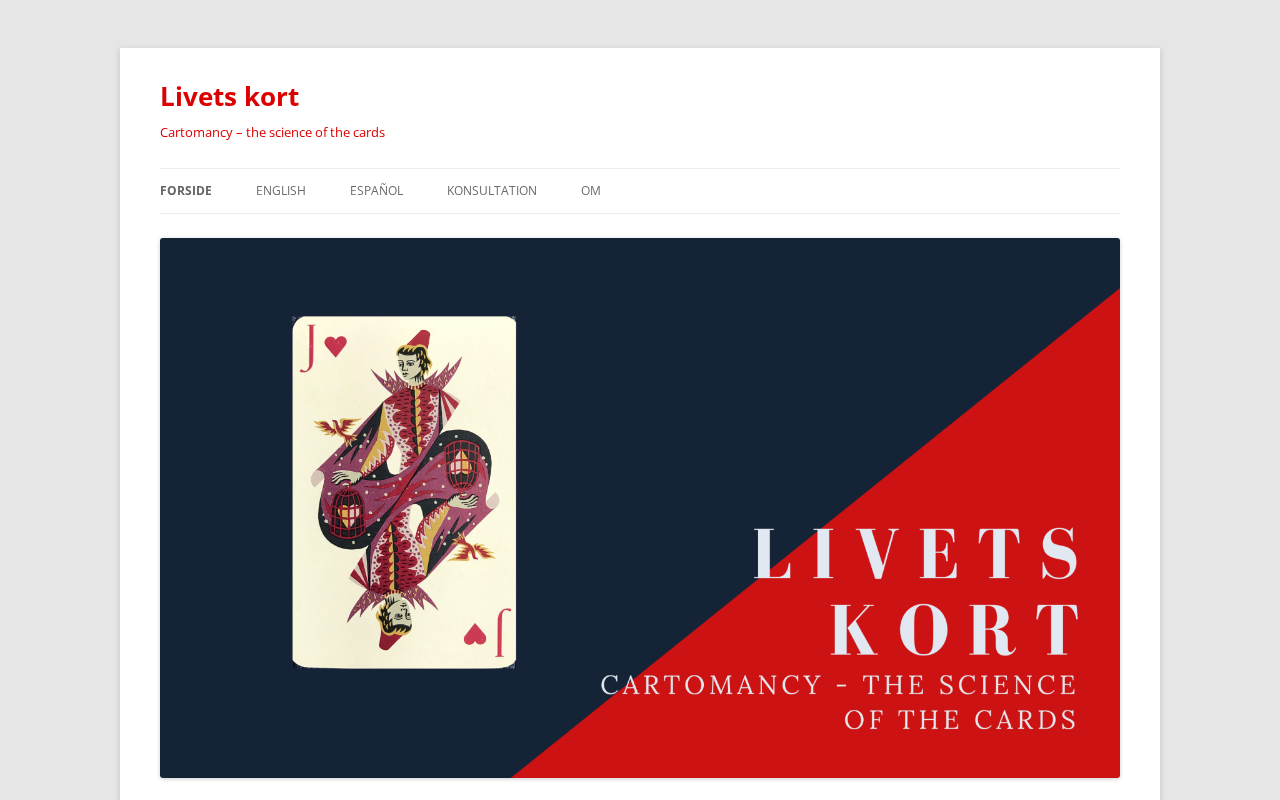Click the upright Jack's face on the card

[x=410, y=367]
